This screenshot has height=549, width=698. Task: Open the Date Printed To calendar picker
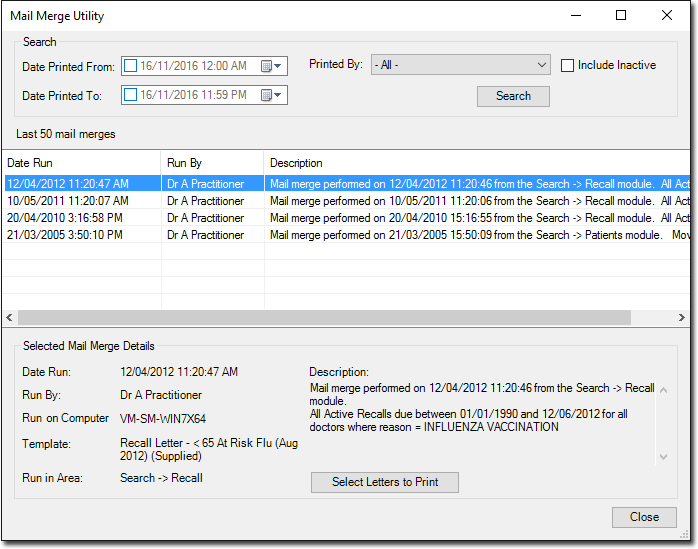[x=271, y=95]
